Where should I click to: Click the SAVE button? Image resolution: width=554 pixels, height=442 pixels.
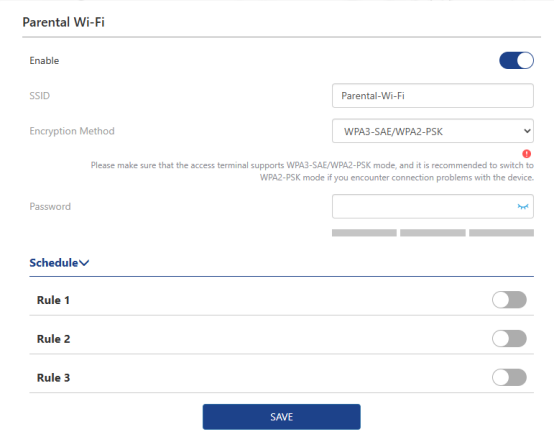282,417
